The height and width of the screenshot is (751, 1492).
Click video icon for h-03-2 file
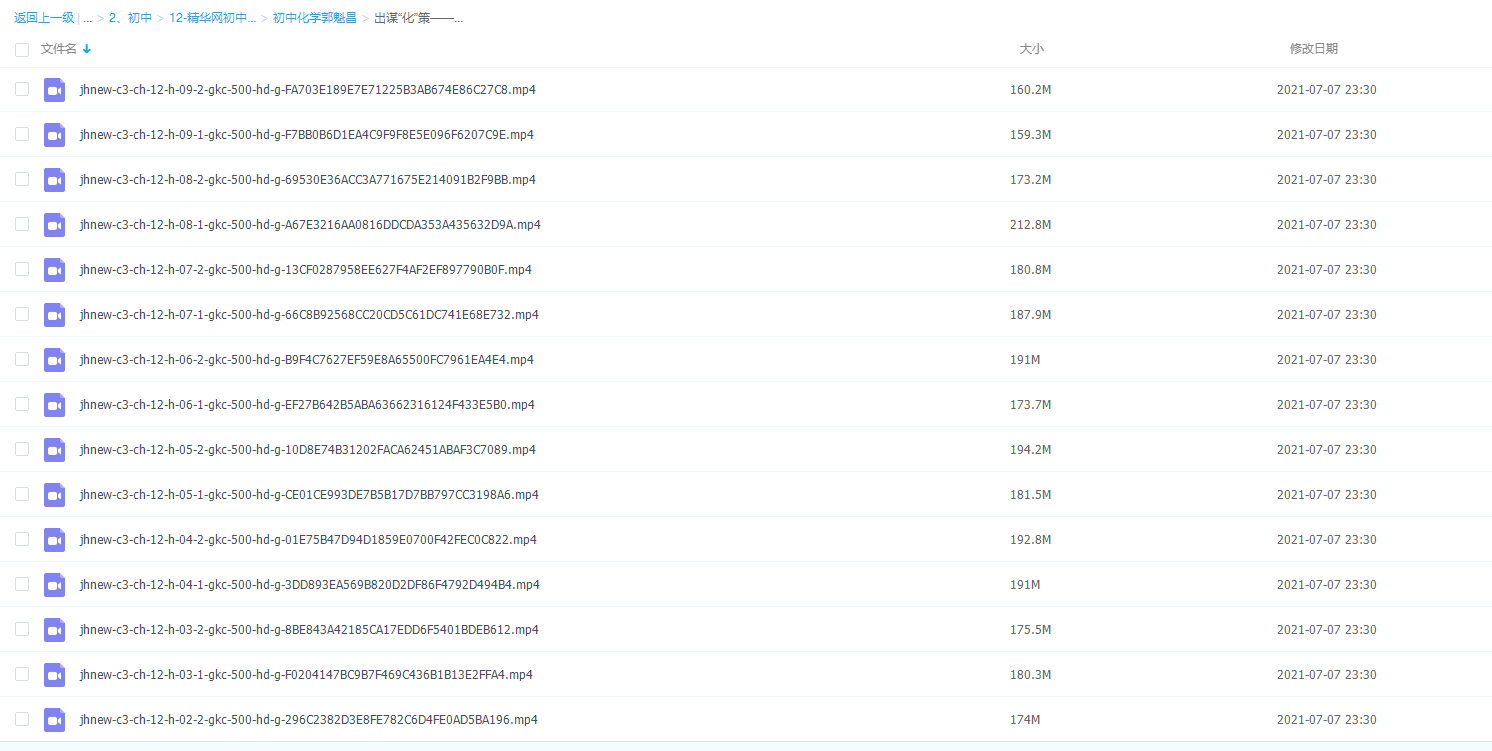[x=54, y=630]
